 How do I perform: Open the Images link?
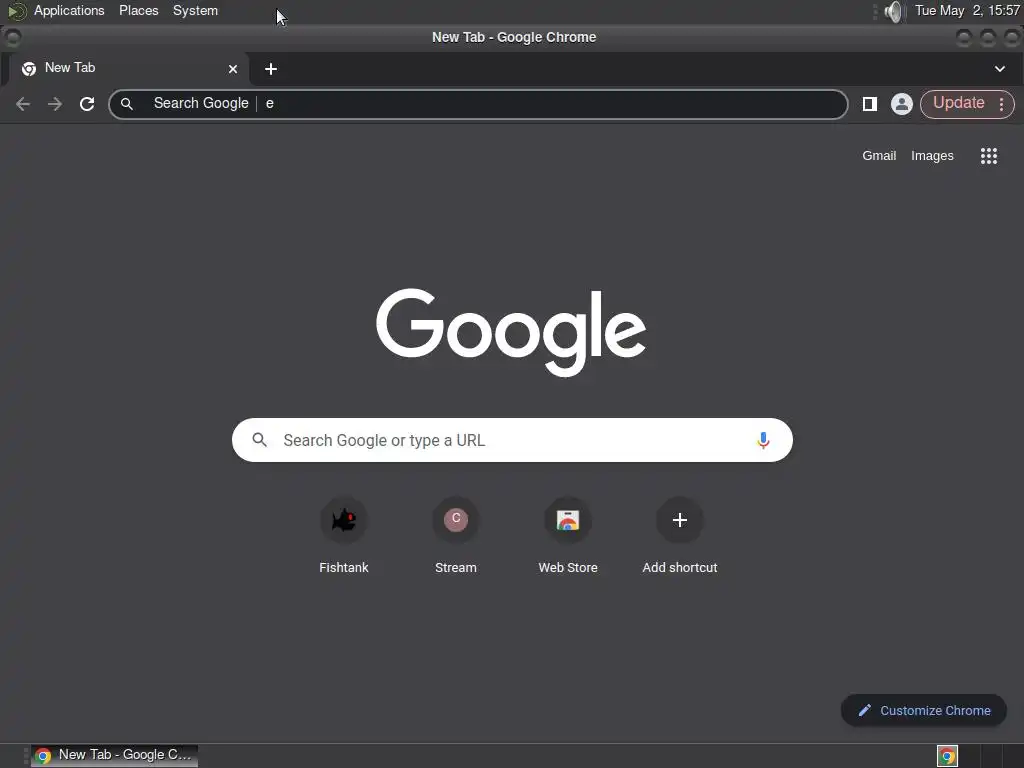[932, 155]
